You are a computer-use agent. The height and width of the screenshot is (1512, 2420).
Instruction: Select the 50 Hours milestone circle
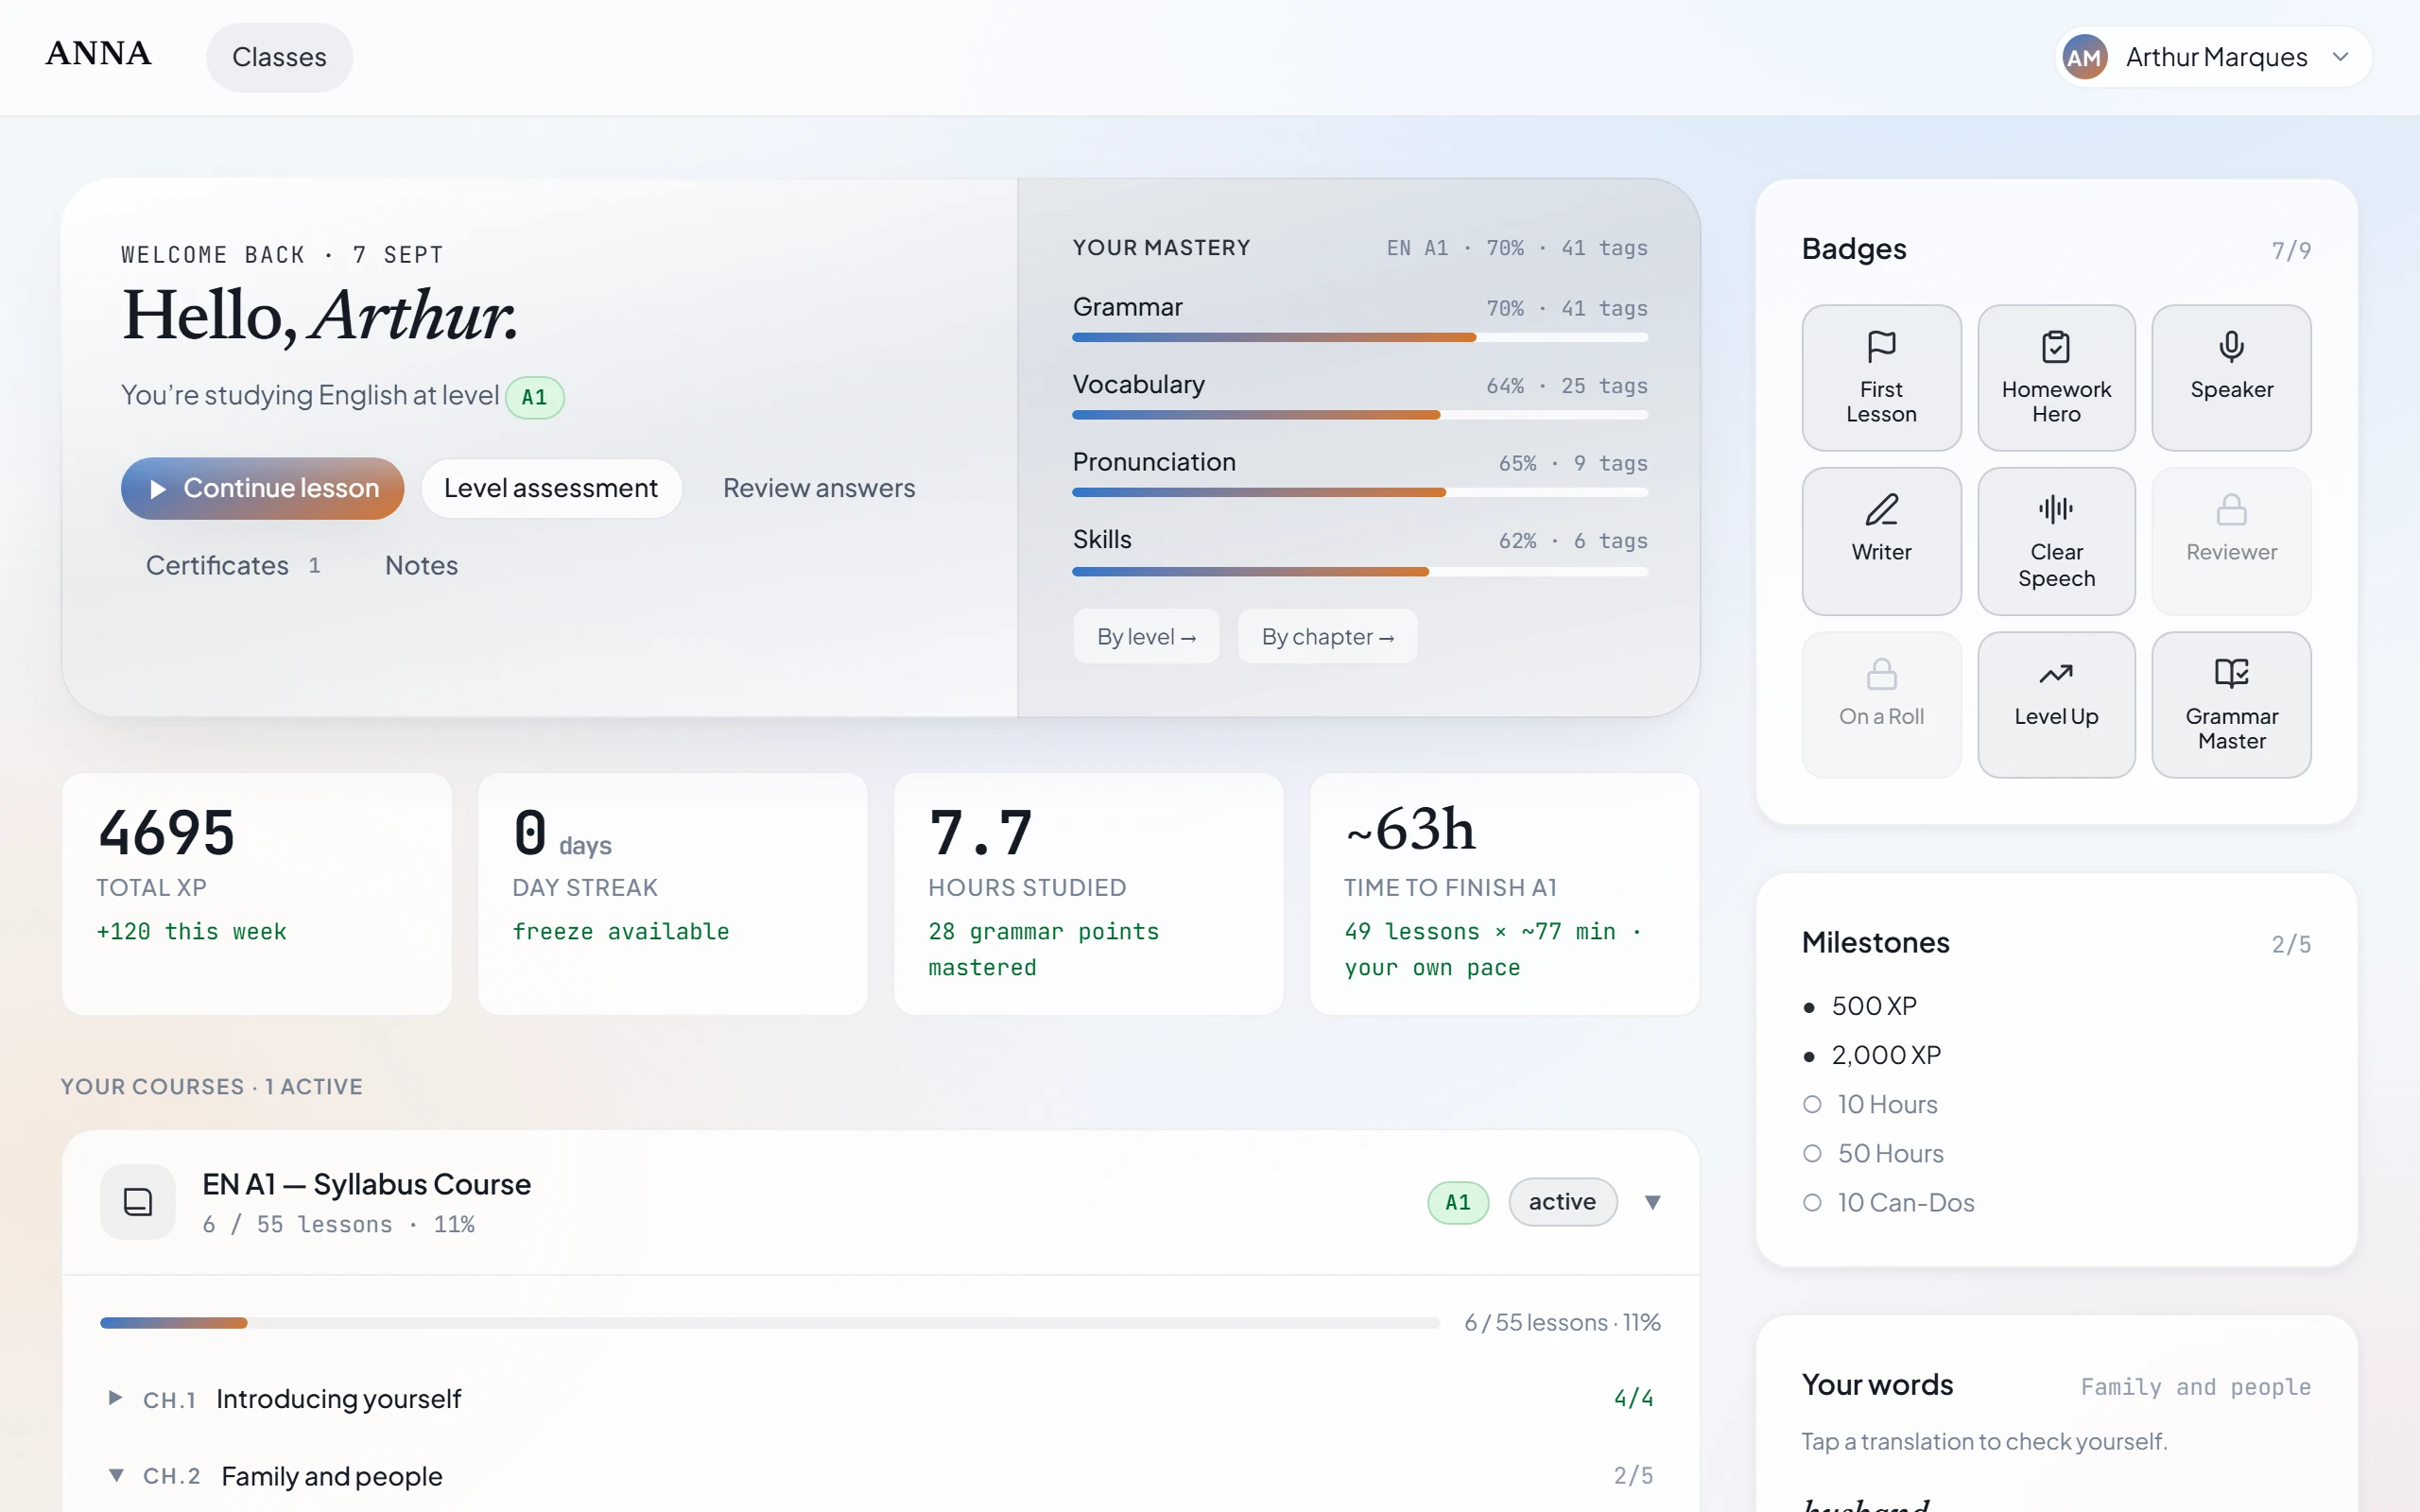(x=1812, y=1153)
